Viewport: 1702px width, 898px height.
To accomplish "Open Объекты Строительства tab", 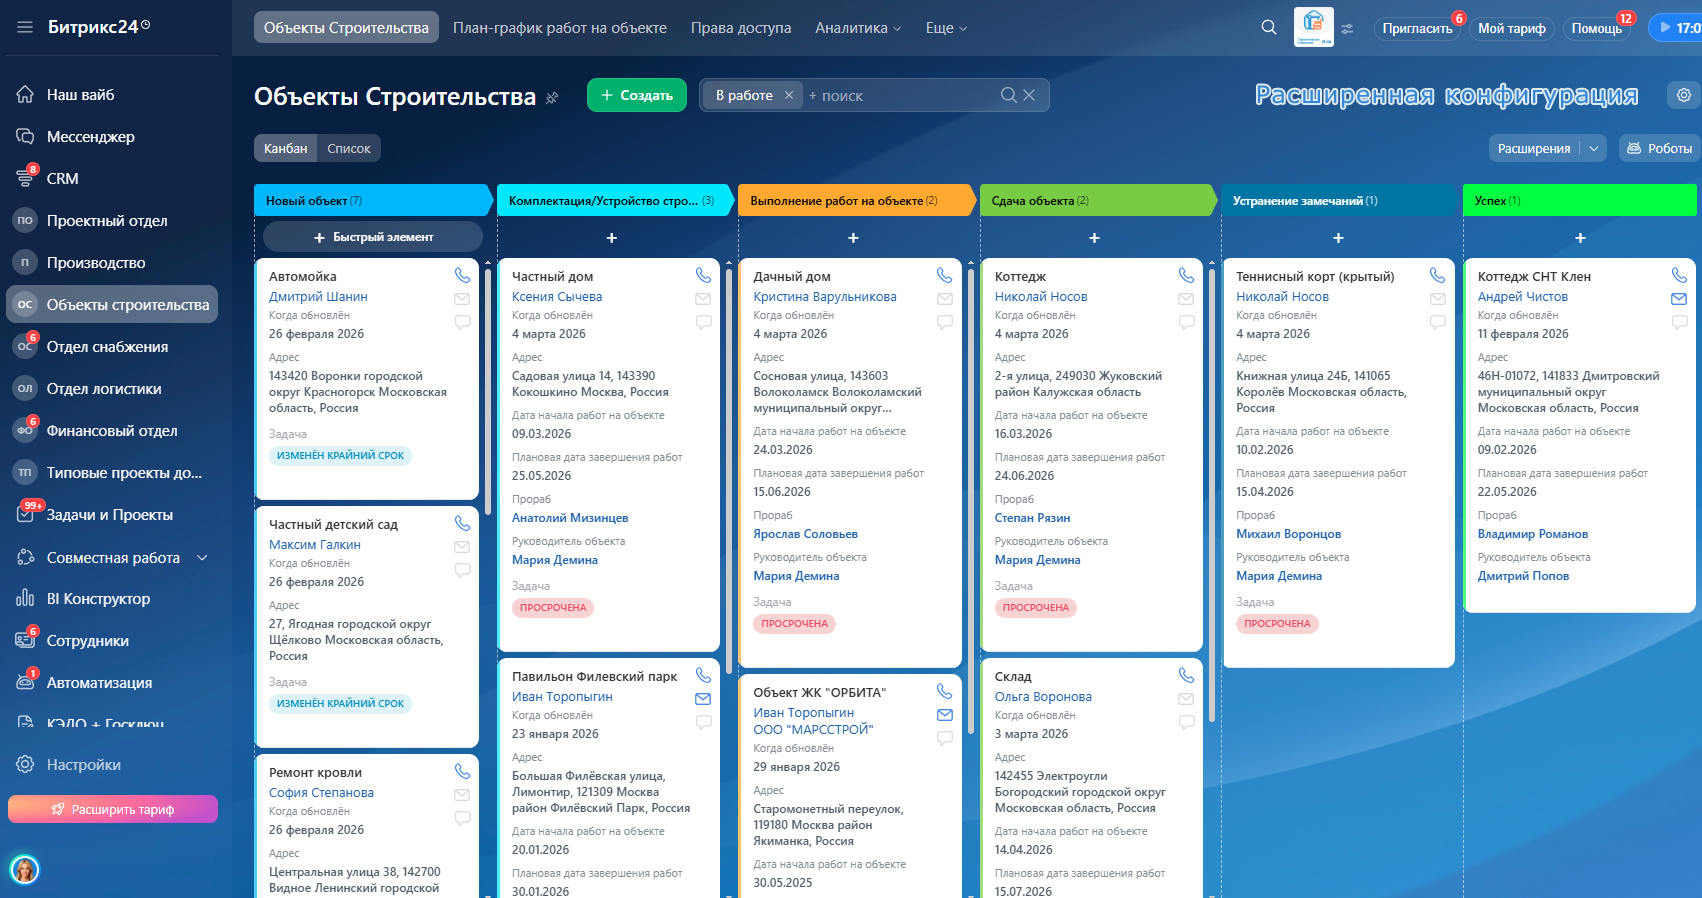I will (346, 28).
